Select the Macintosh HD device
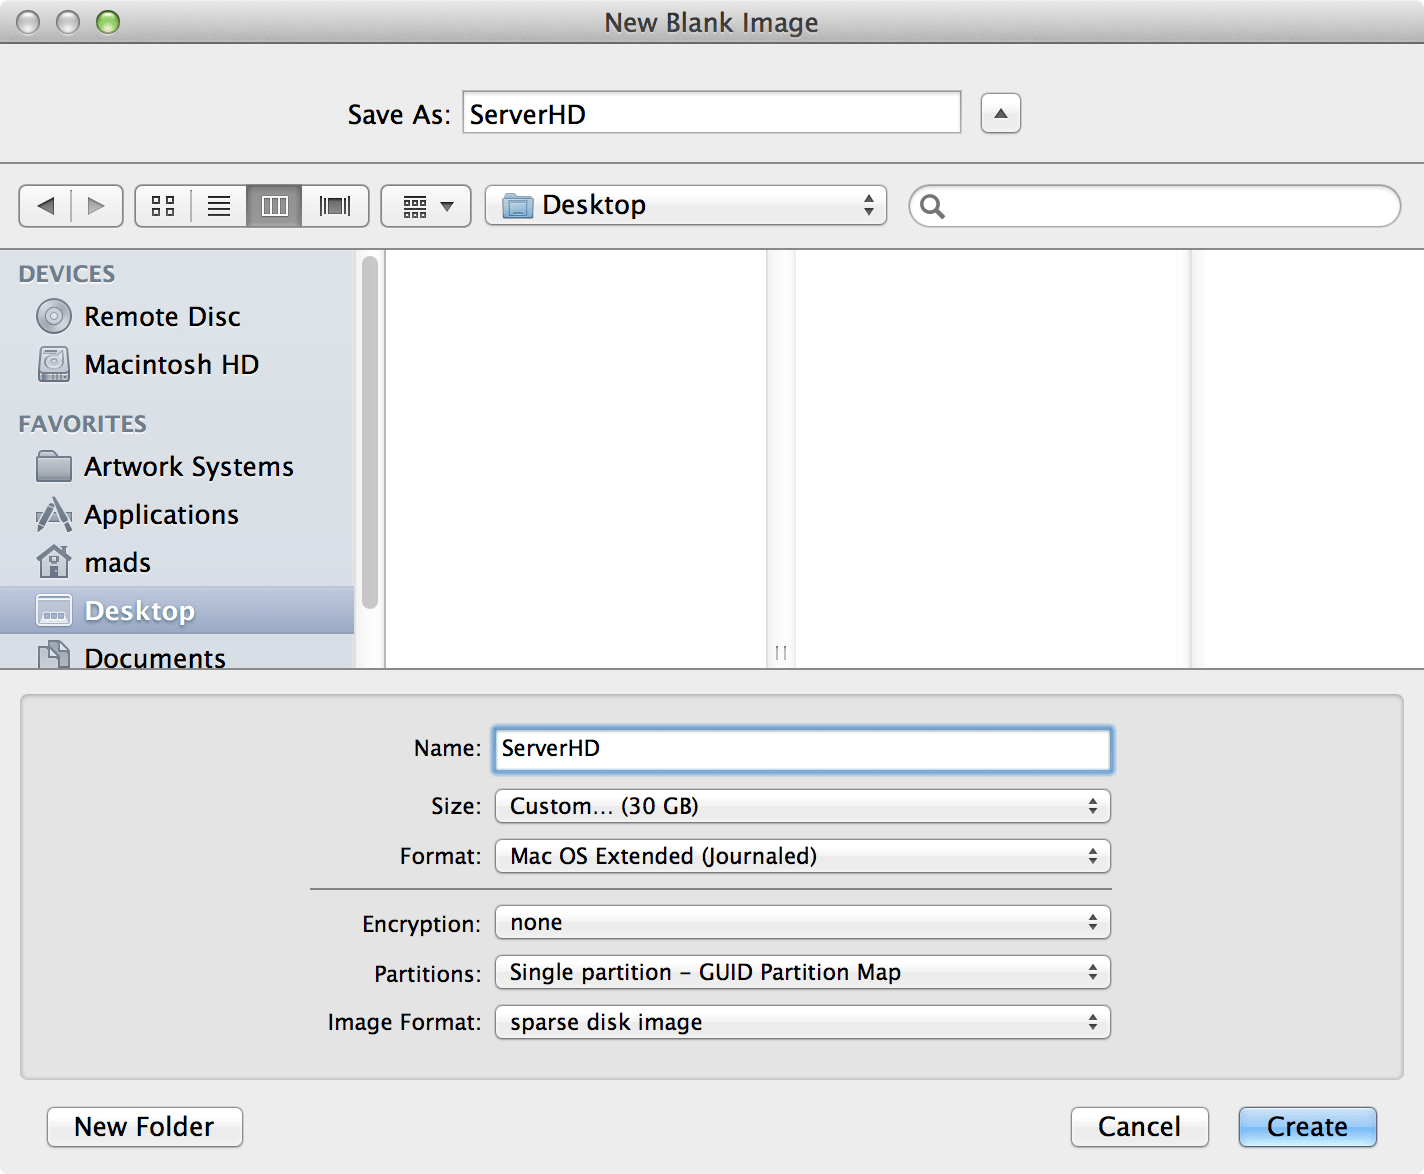The width and height of the screenshot is (1424, 1174). point(171,364)
